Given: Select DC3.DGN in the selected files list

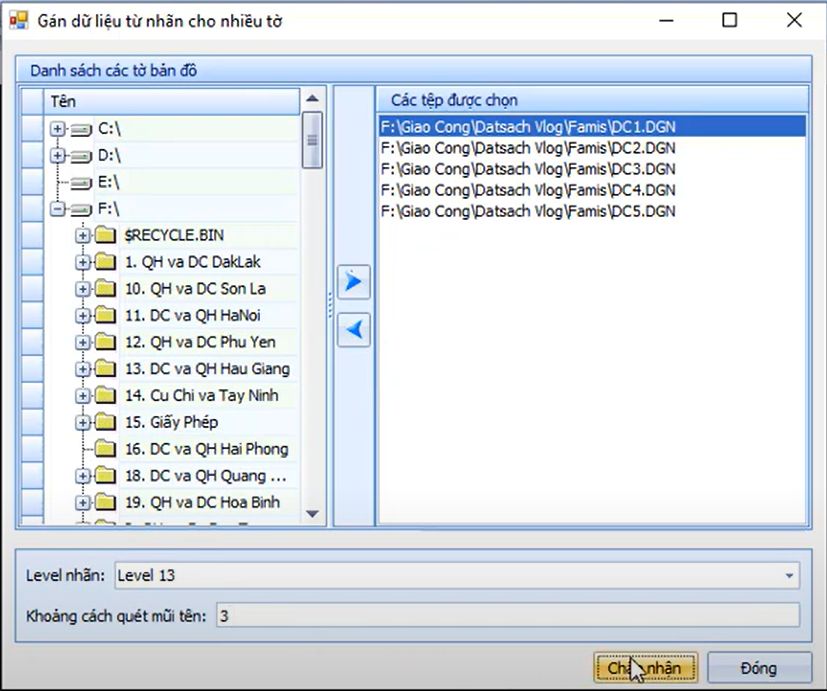Looking at the screenshot, I should pos(528,169).
